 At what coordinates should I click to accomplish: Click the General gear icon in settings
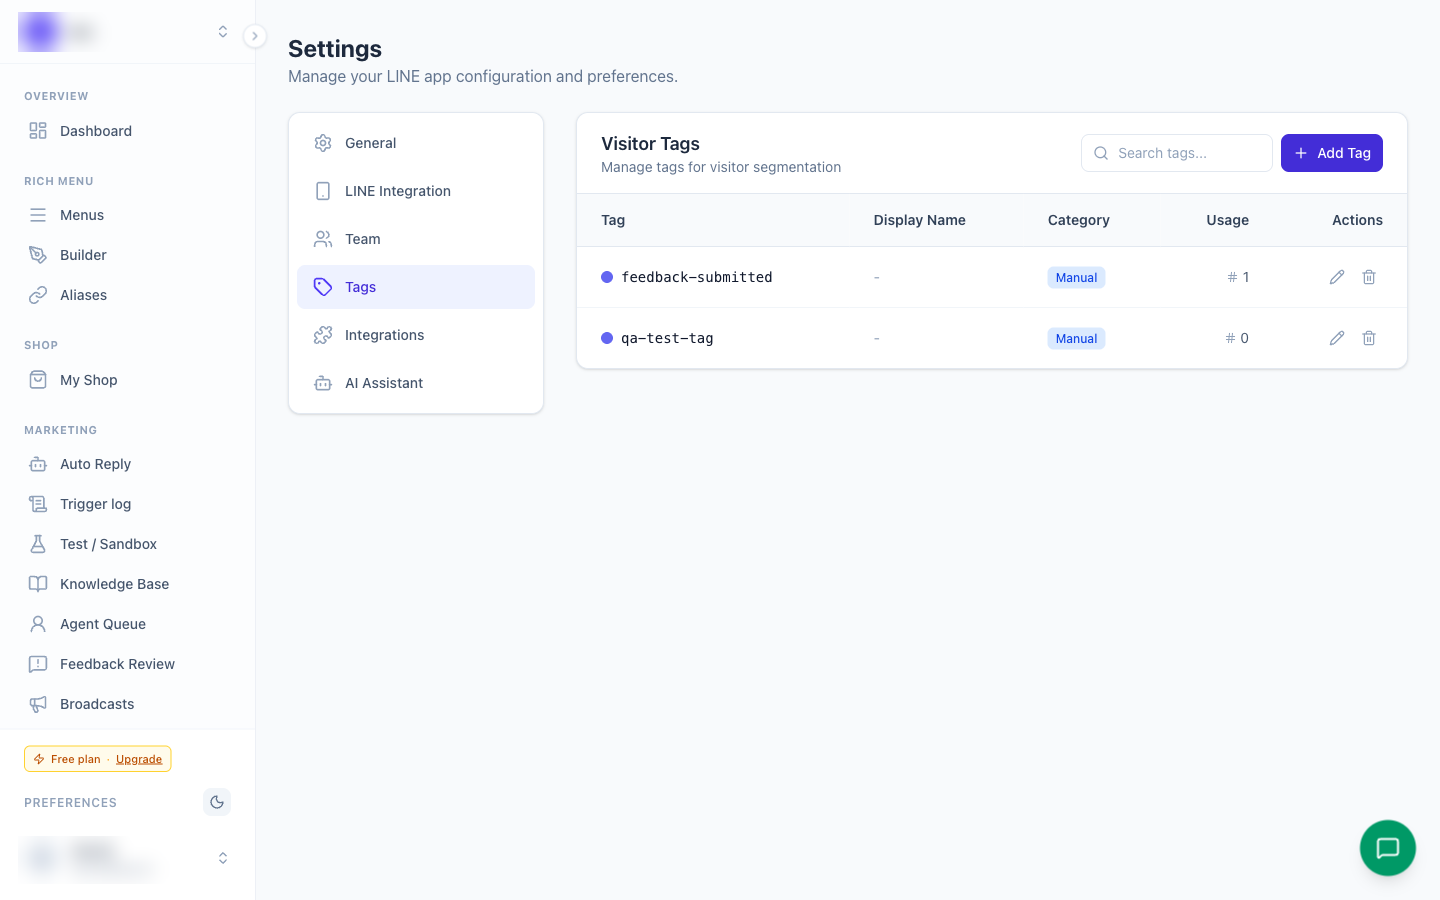click(x=323, y=143)
